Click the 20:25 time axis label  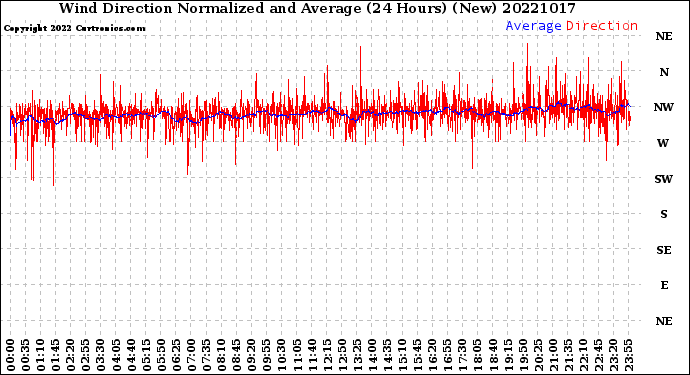[x=538, y=355]
